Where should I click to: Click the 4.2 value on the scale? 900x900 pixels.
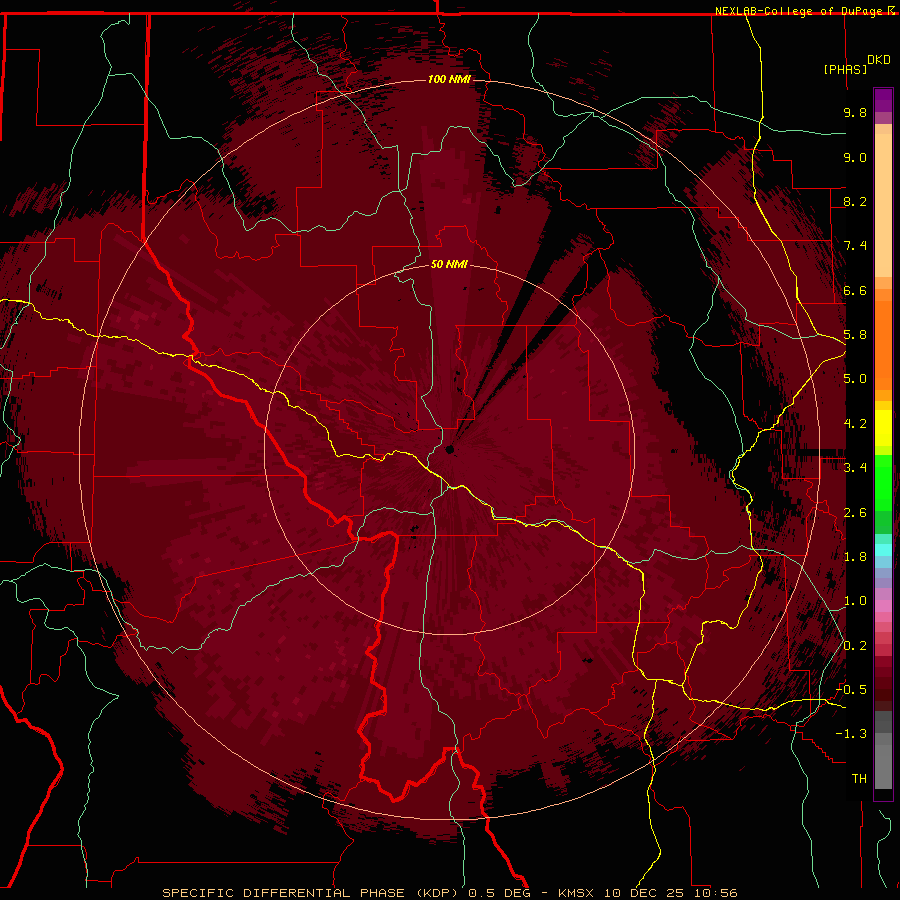855,424
